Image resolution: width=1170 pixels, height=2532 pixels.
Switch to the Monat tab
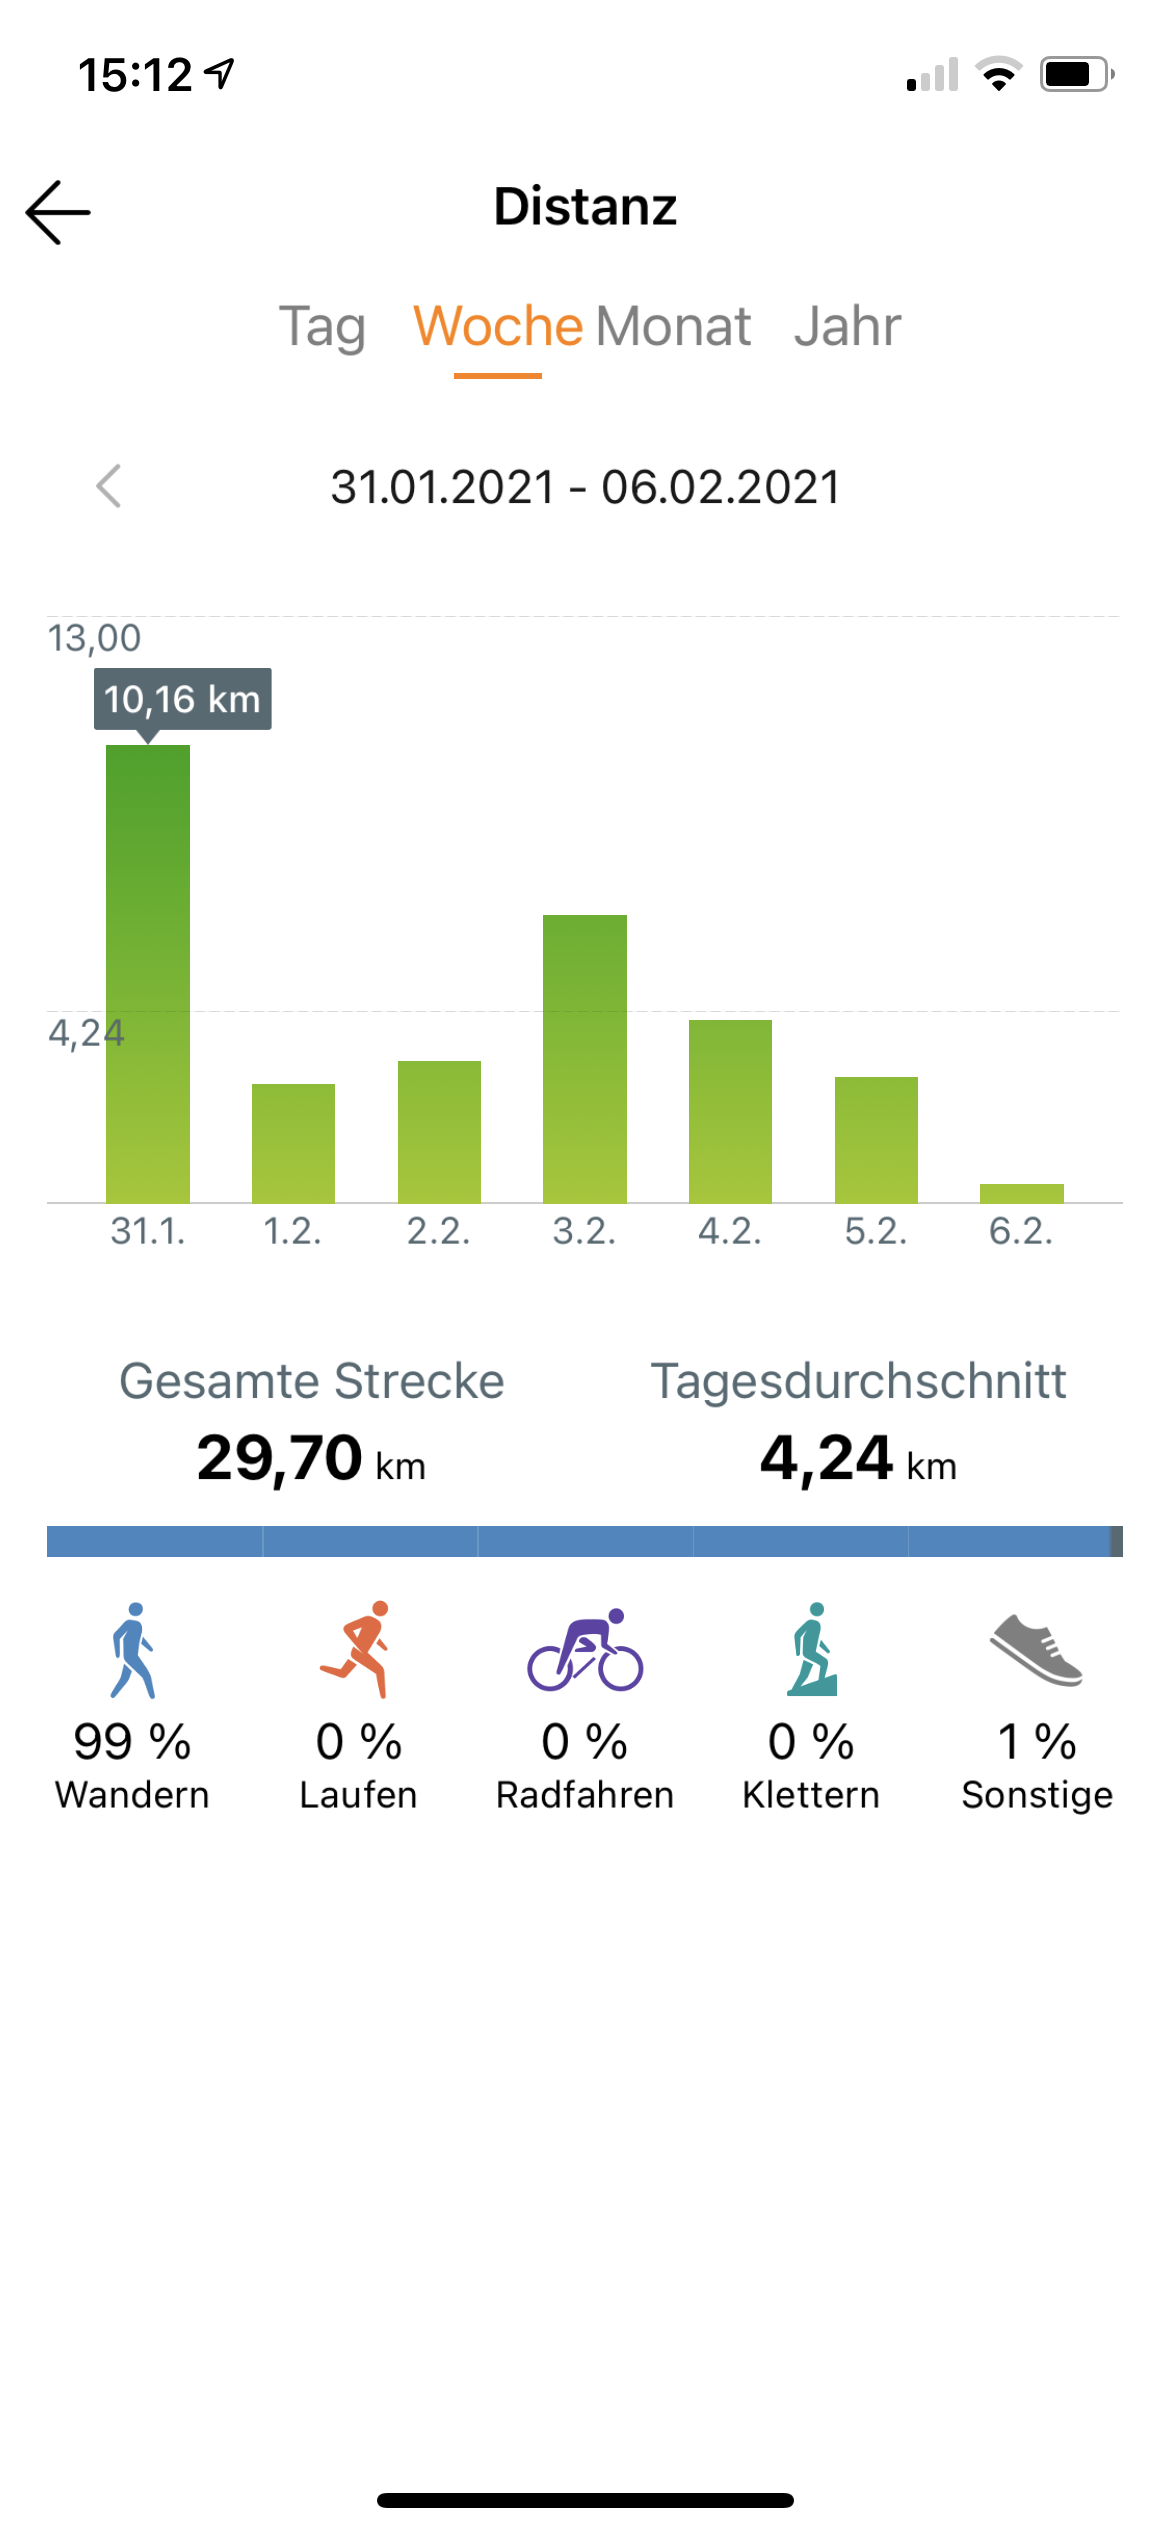tap(673, 327)
